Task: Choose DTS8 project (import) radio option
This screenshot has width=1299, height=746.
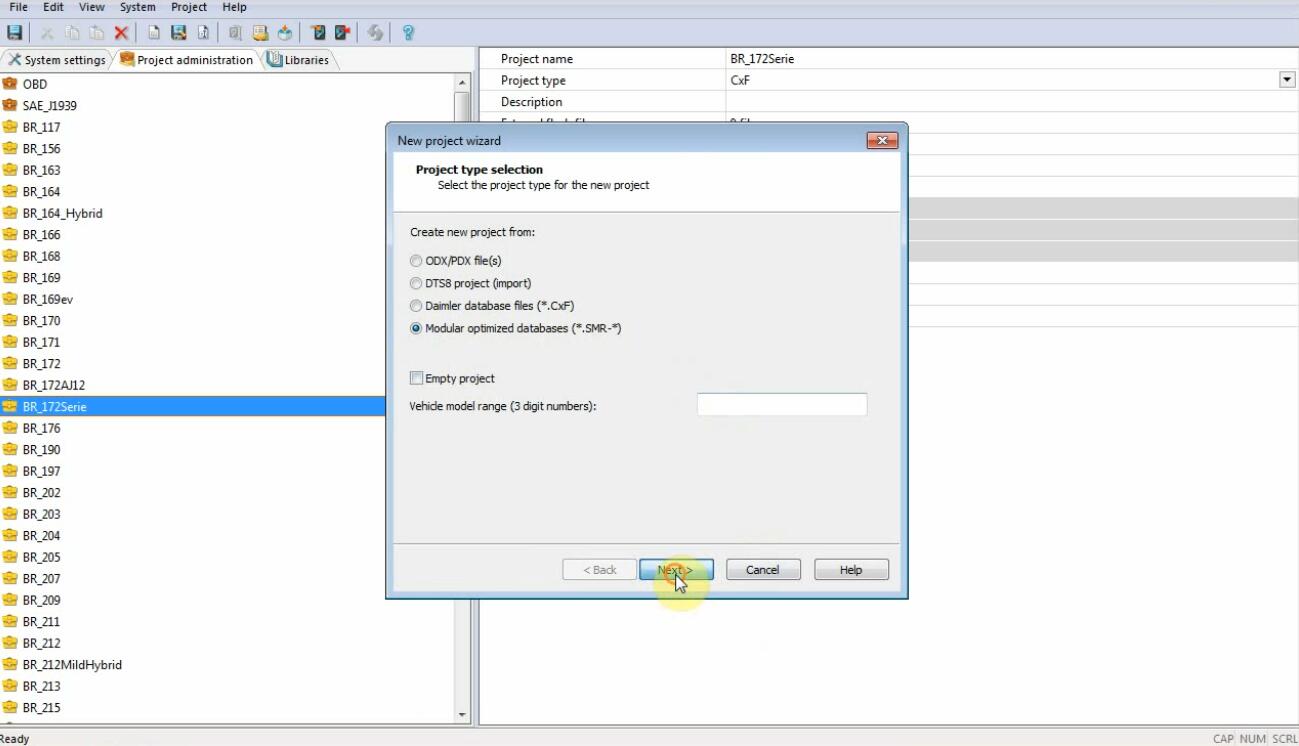Action: pos(416,284)
